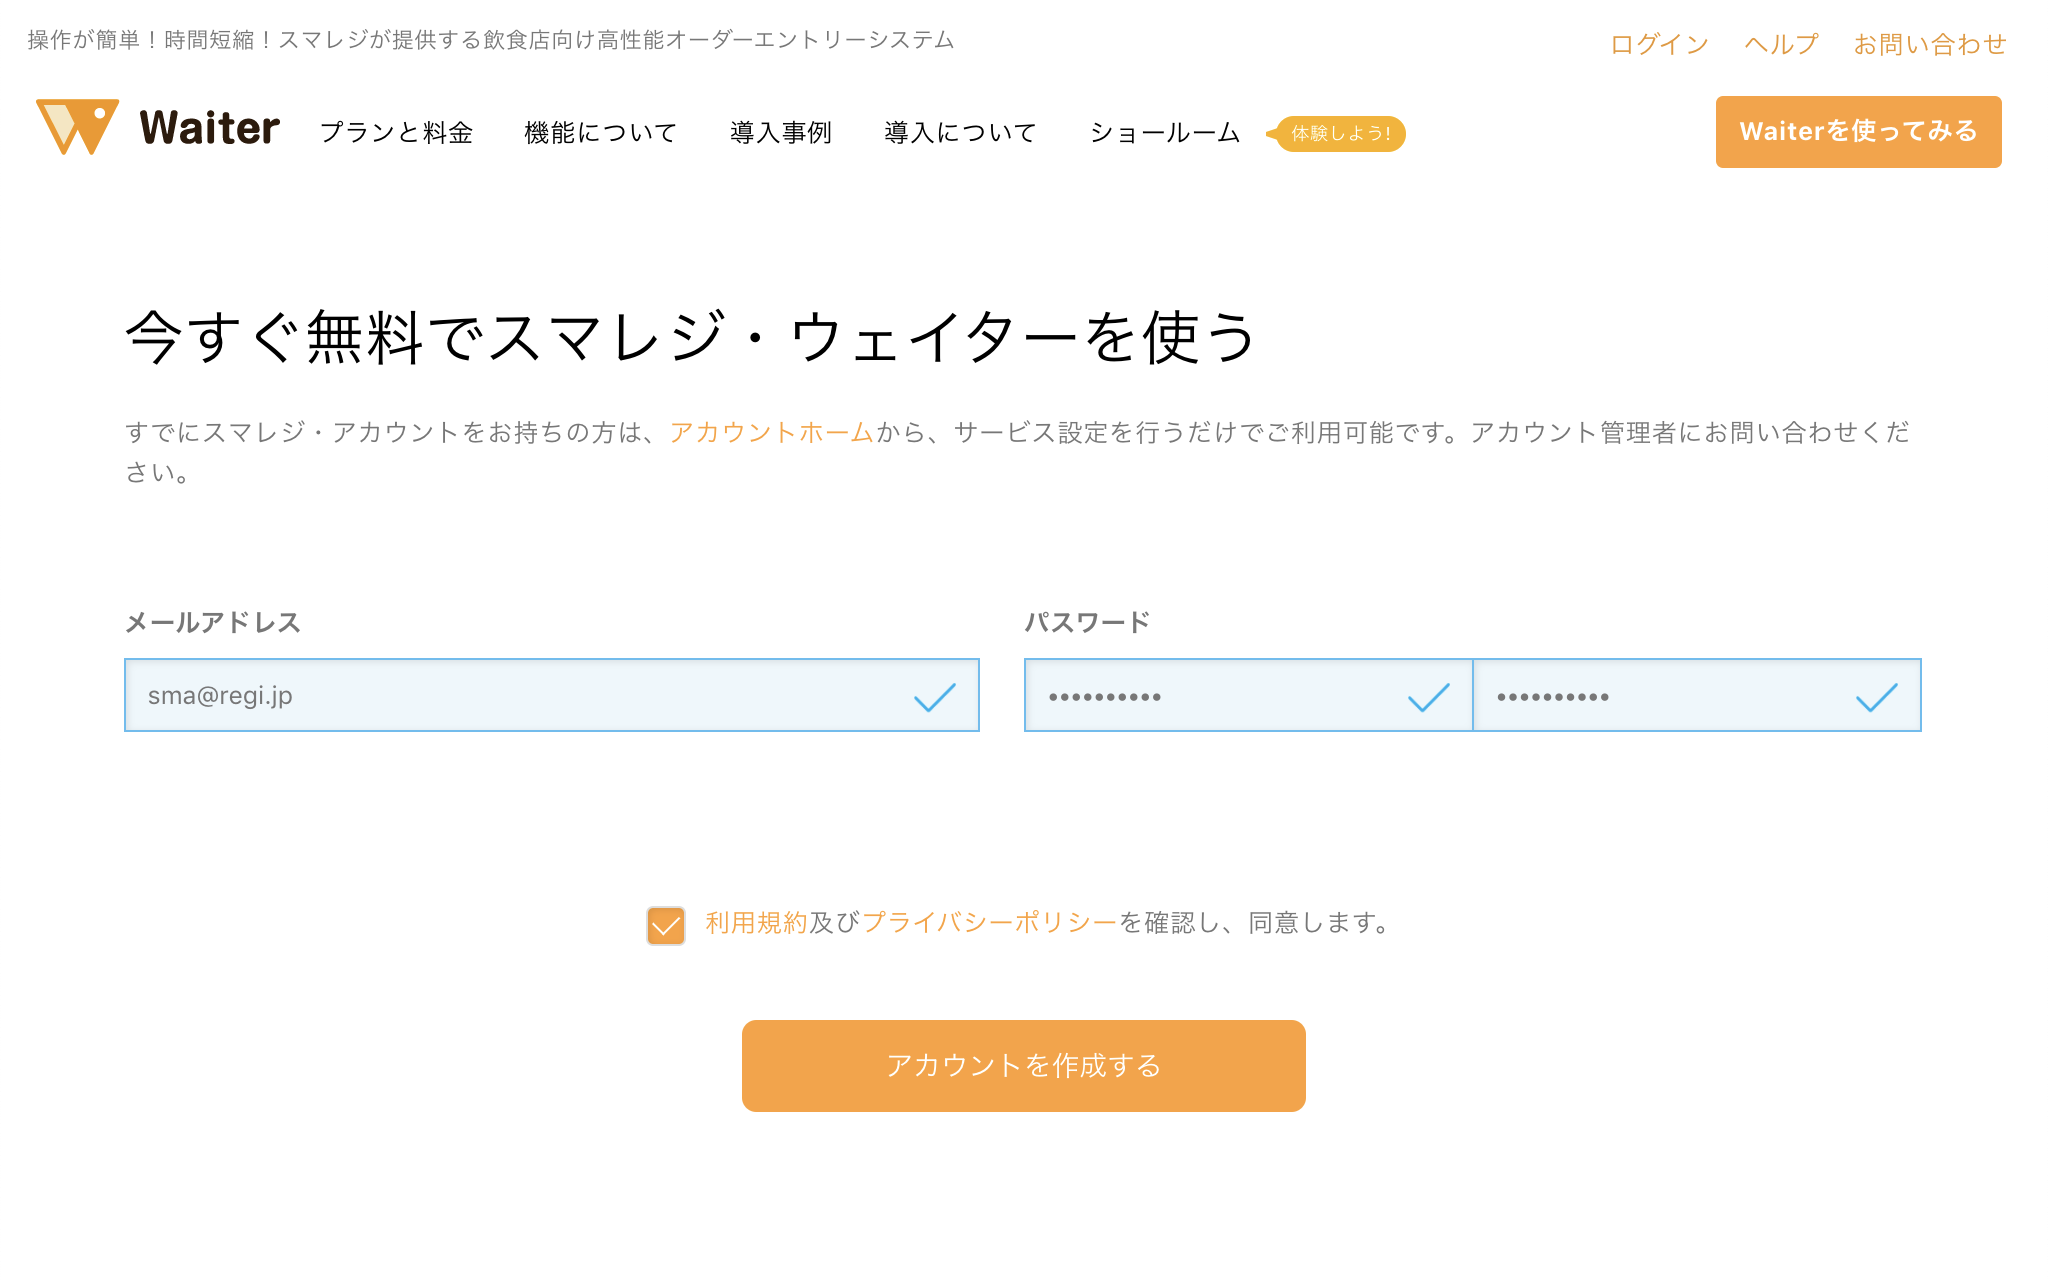
Task: Click お問い合わせ link at top
Action: [x=1929, y=44]
